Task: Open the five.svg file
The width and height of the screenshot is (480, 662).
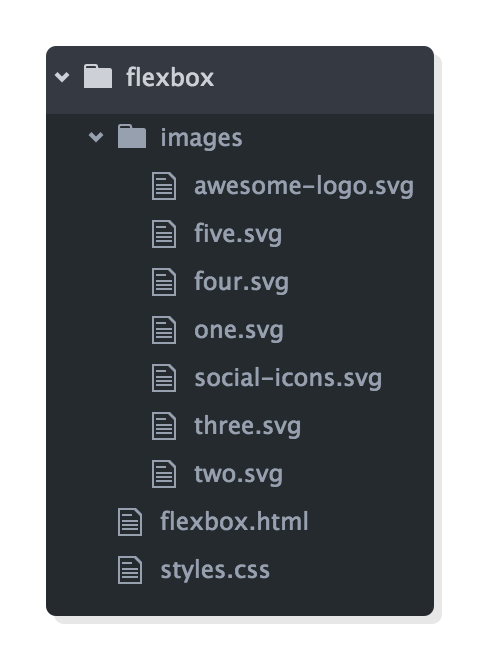Action: click(238, 234)
